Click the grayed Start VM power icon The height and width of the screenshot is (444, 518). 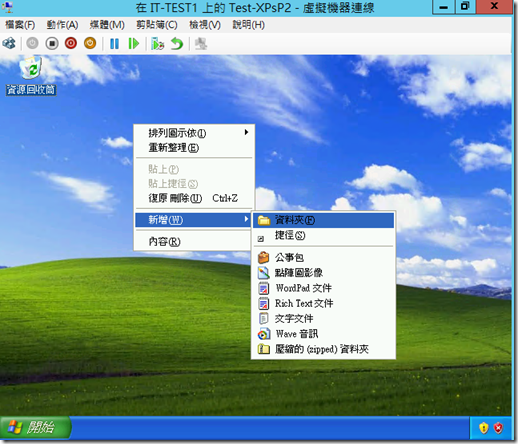[32, 43]
